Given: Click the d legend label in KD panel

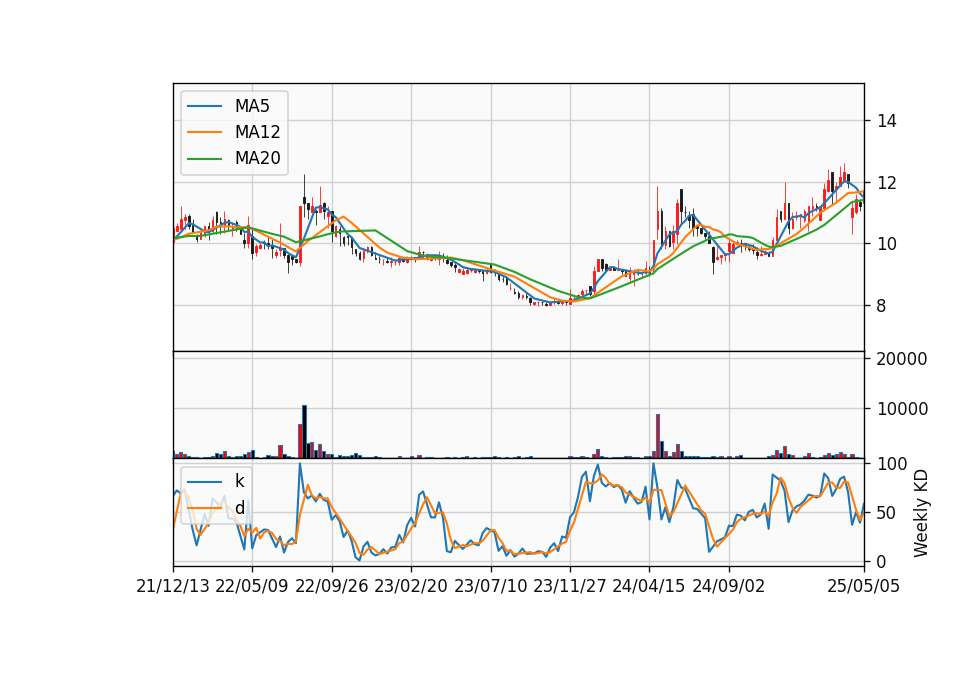Looking at the screenshot, I should coord(239,508).
